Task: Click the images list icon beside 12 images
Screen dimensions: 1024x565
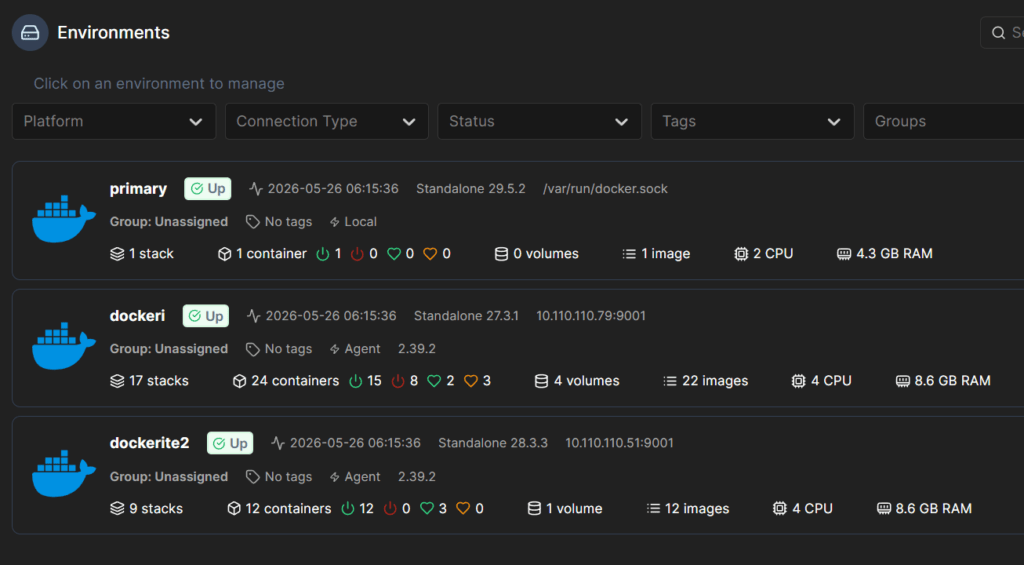Action: (653, 509)
